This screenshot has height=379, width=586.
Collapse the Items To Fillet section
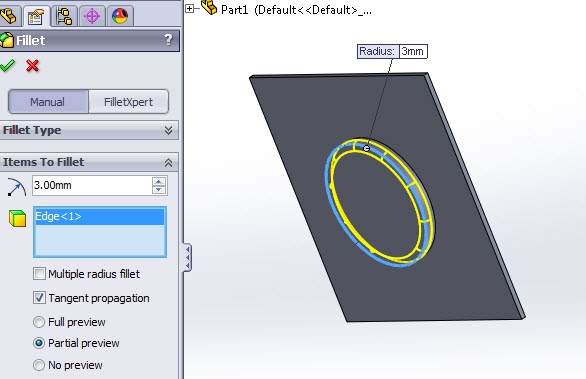coord(169,162)
